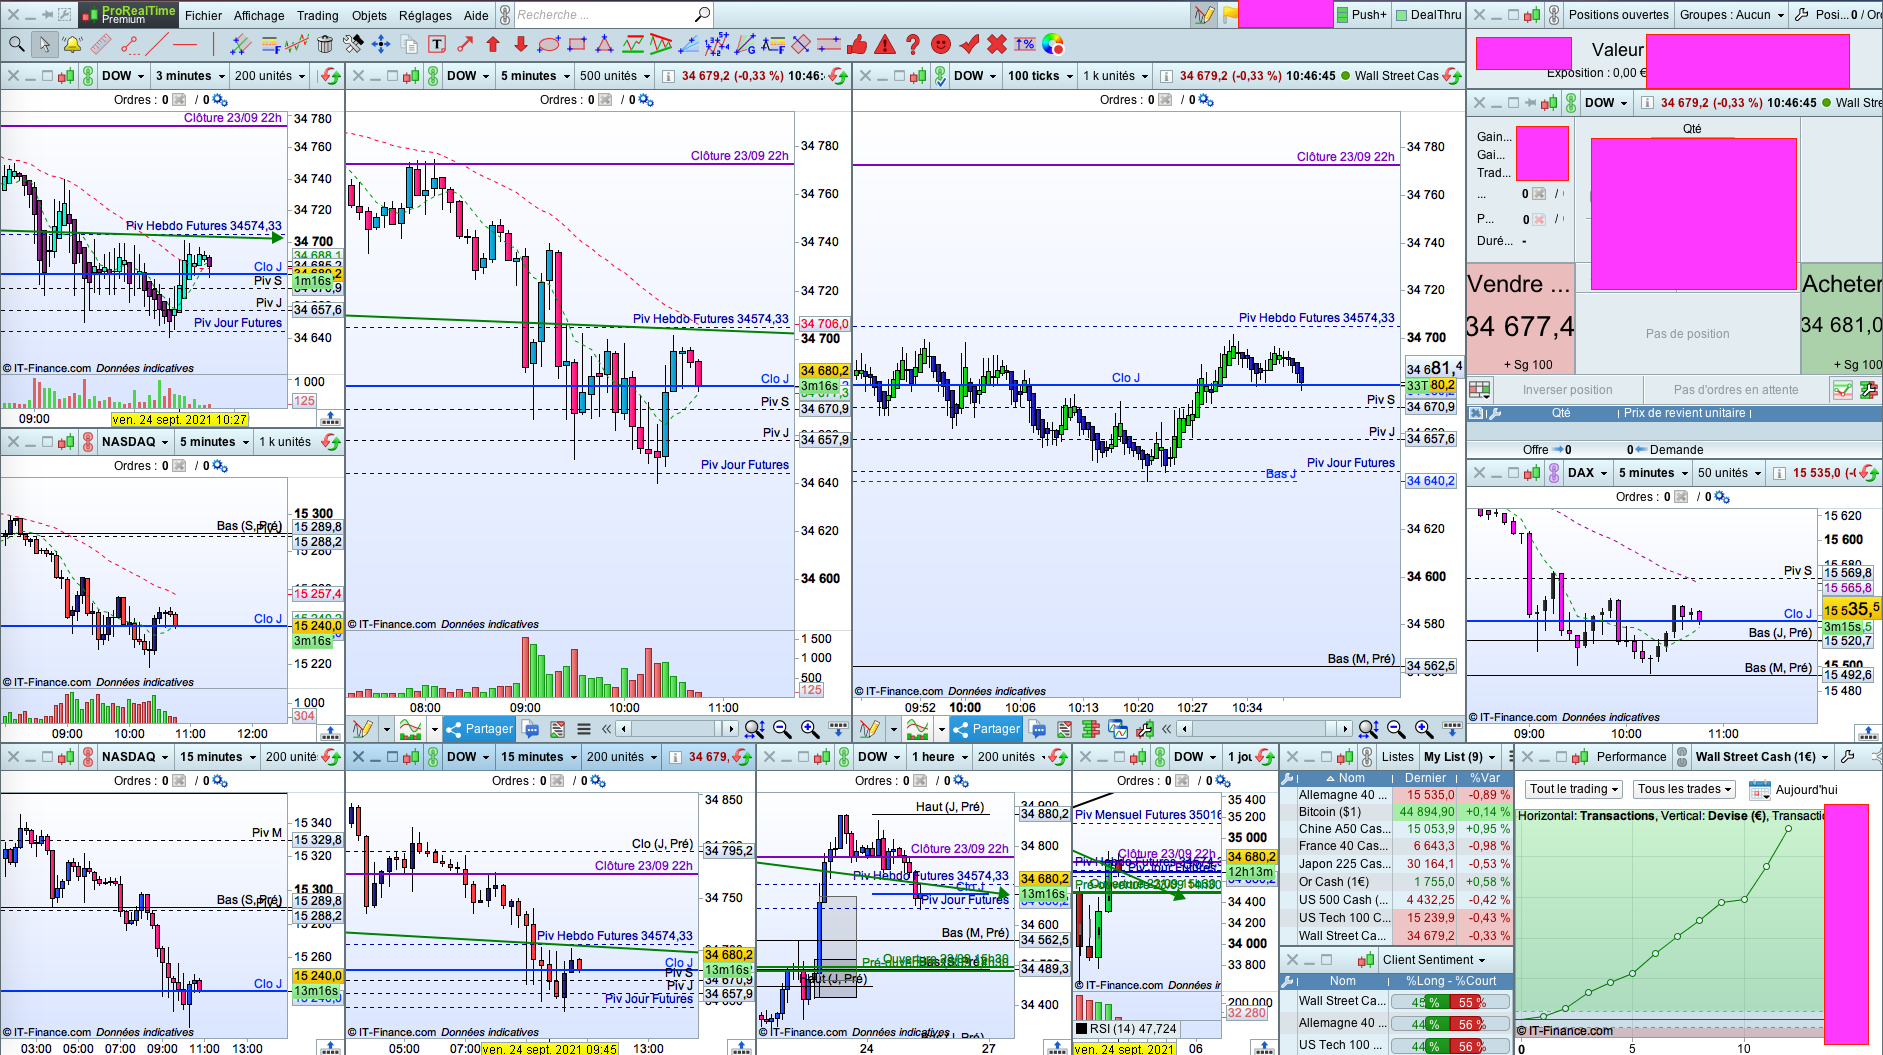Select the warning triangle marker
Screen dimensions: 1883x1055
[885, 44]
